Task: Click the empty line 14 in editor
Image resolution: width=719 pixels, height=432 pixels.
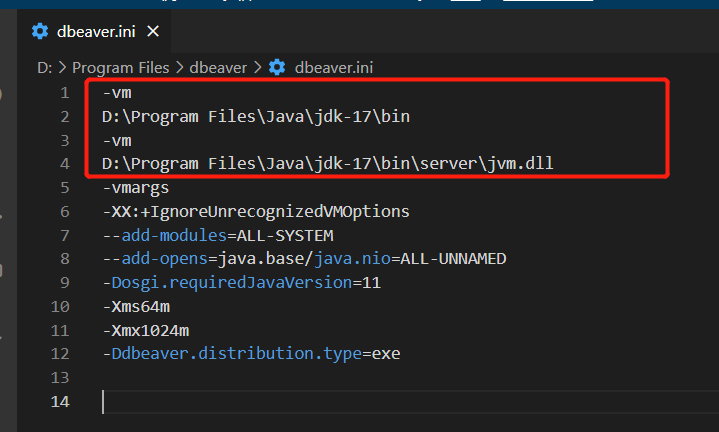Action: click(408, 402)
